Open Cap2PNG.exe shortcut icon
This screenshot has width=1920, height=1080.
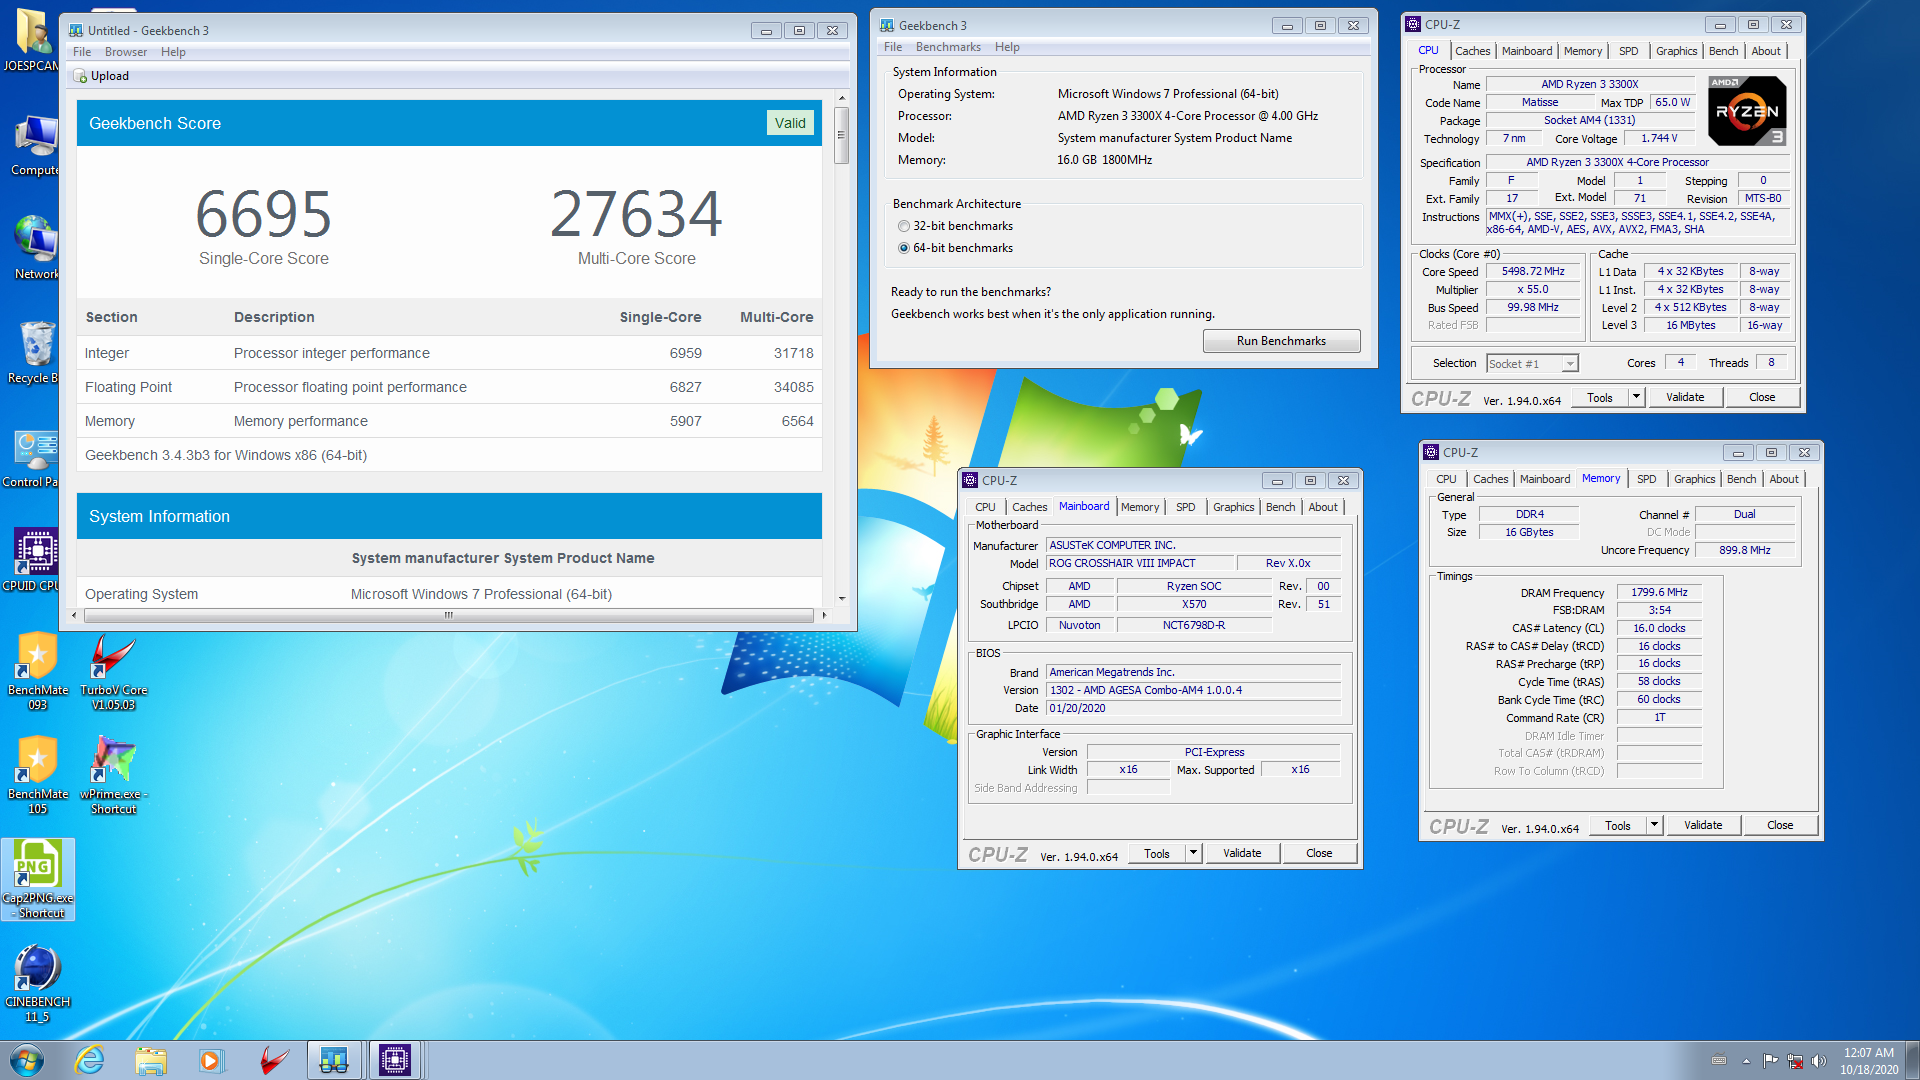pyautogui.click(x=38, y=879)
